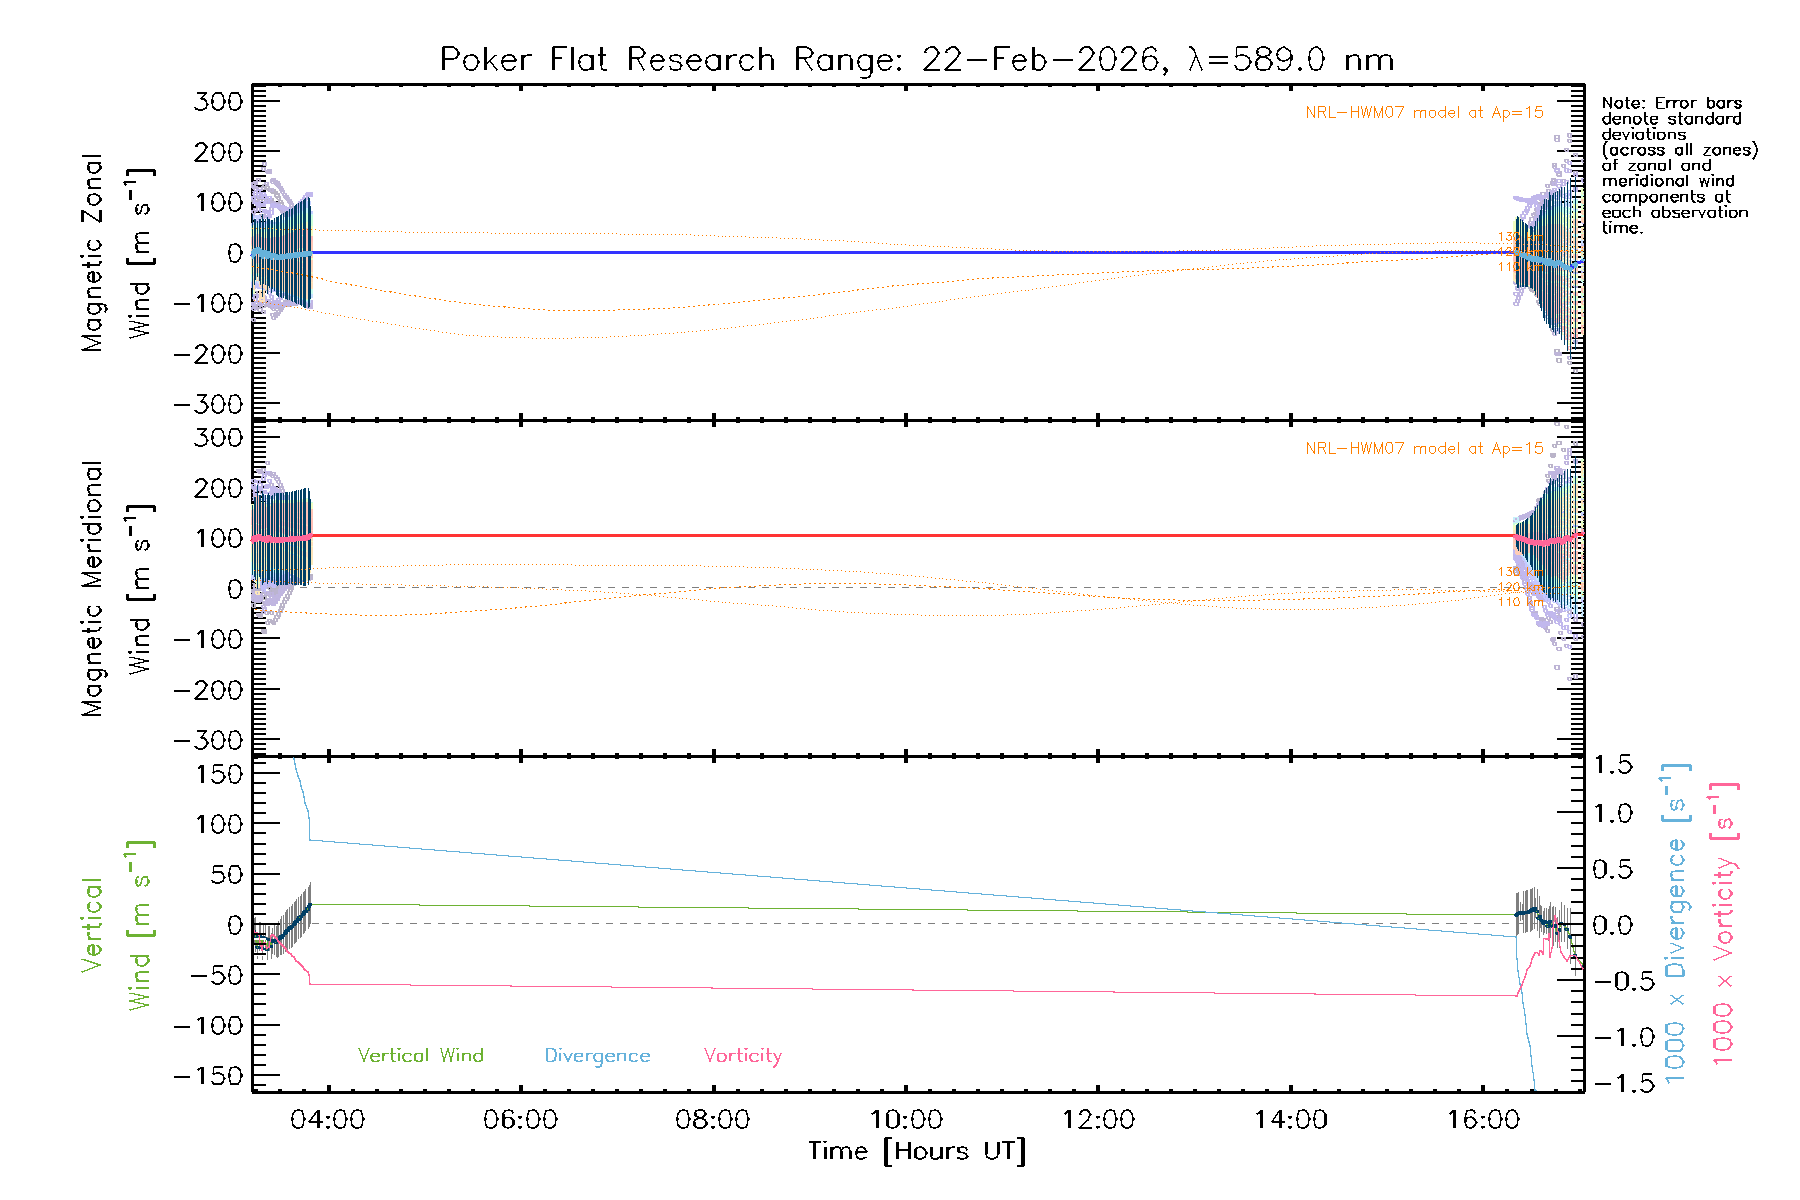Image resolution: width=1800 pixels, height=1200 pixels.
Task: Click the 04:00 time axis tick label
Action: click(327, 1120)
